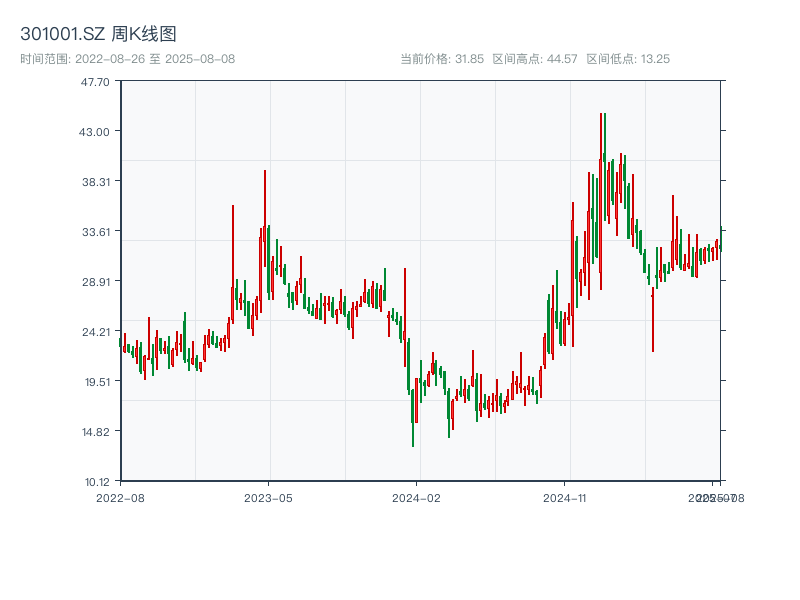Click the y-axis value 33.61
Image resolution: width=800 pixels, height=600 pixels.
pos(96,232)
